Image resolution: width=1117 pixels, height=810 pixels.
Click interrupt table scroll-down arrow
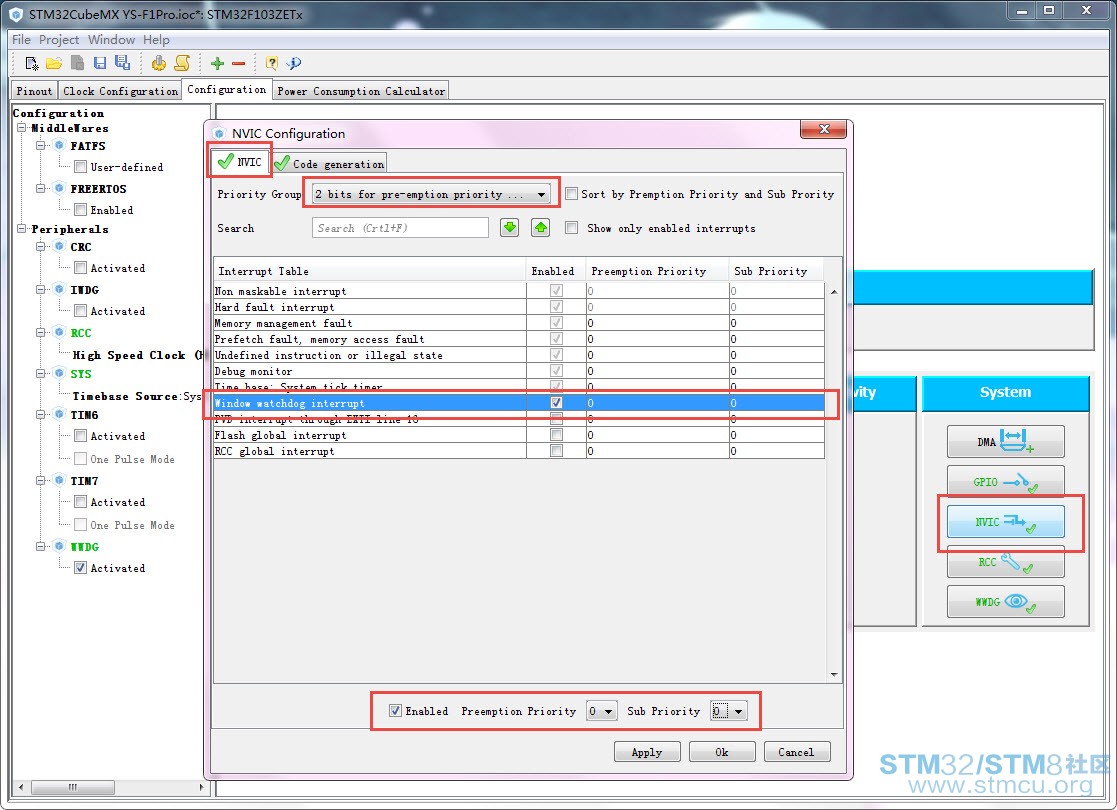[833, 675]
